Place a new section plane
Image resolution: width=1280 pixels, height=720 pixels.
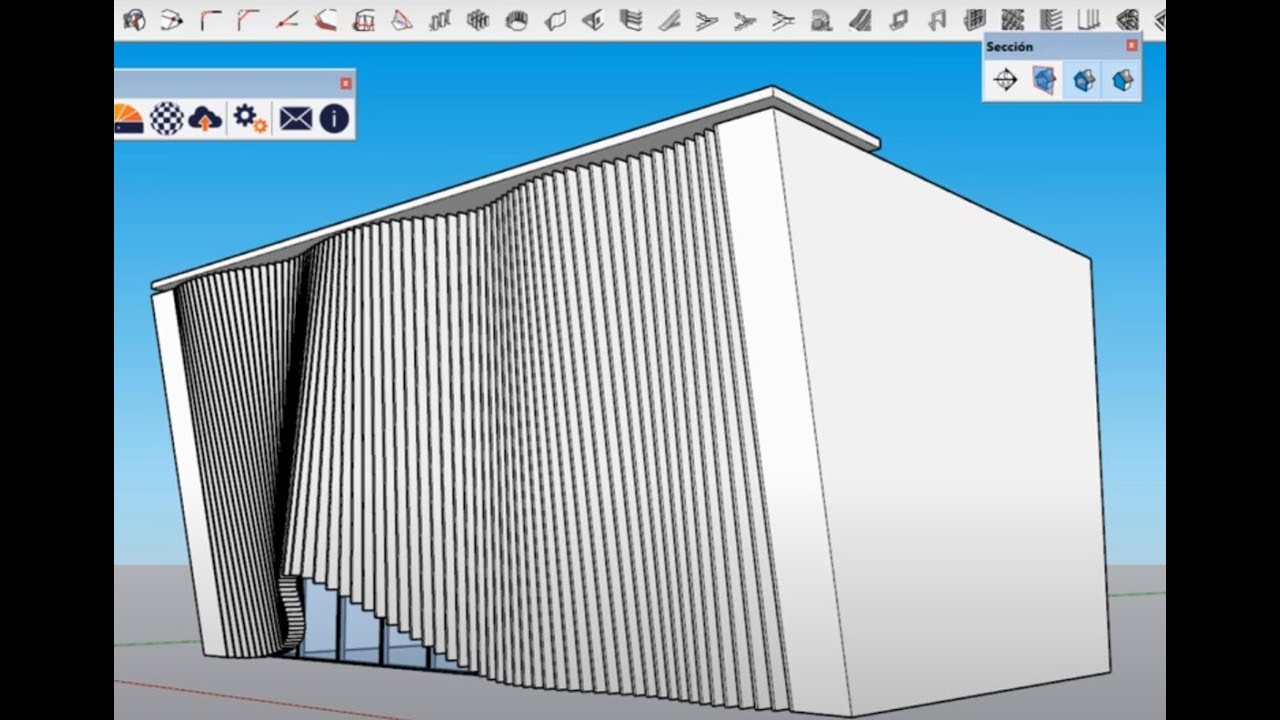1006,80
